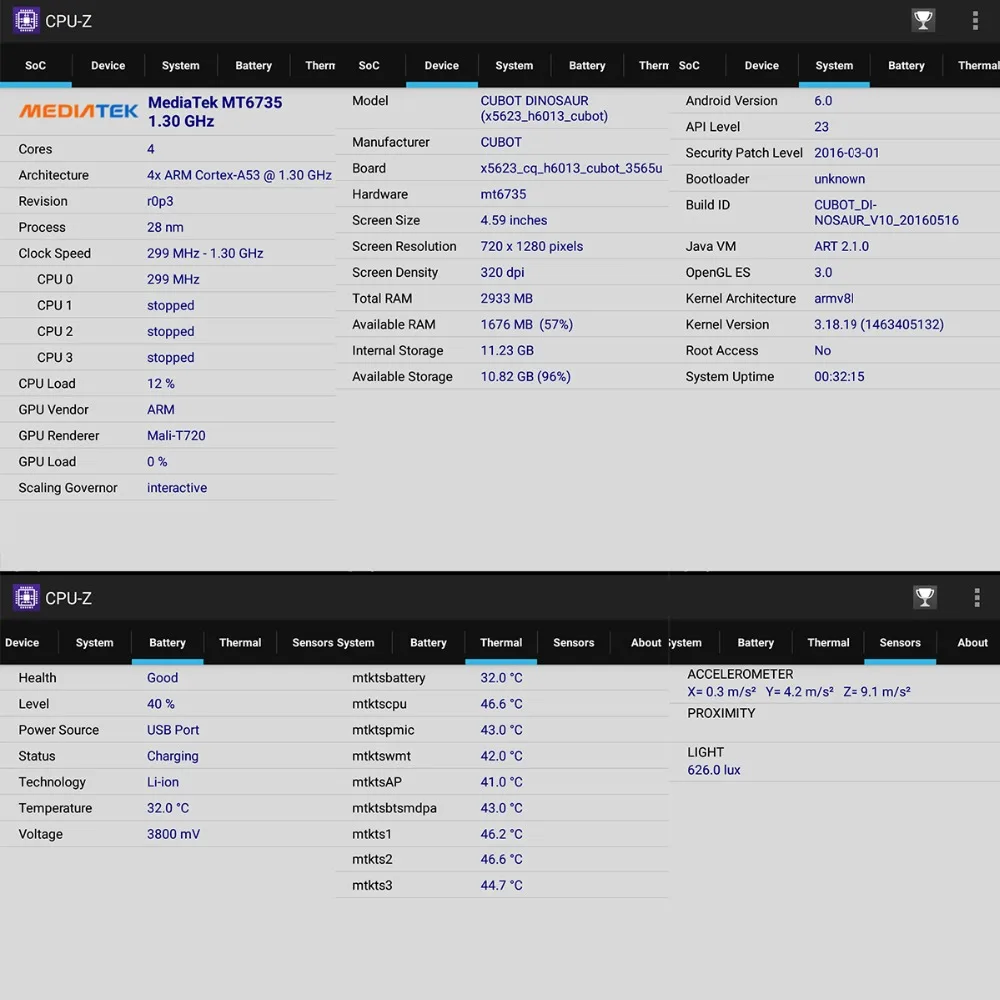
Task: Click the Clock Speed value '299 MHz - 1.30 GHz'
Action: [x=205, y=254]
